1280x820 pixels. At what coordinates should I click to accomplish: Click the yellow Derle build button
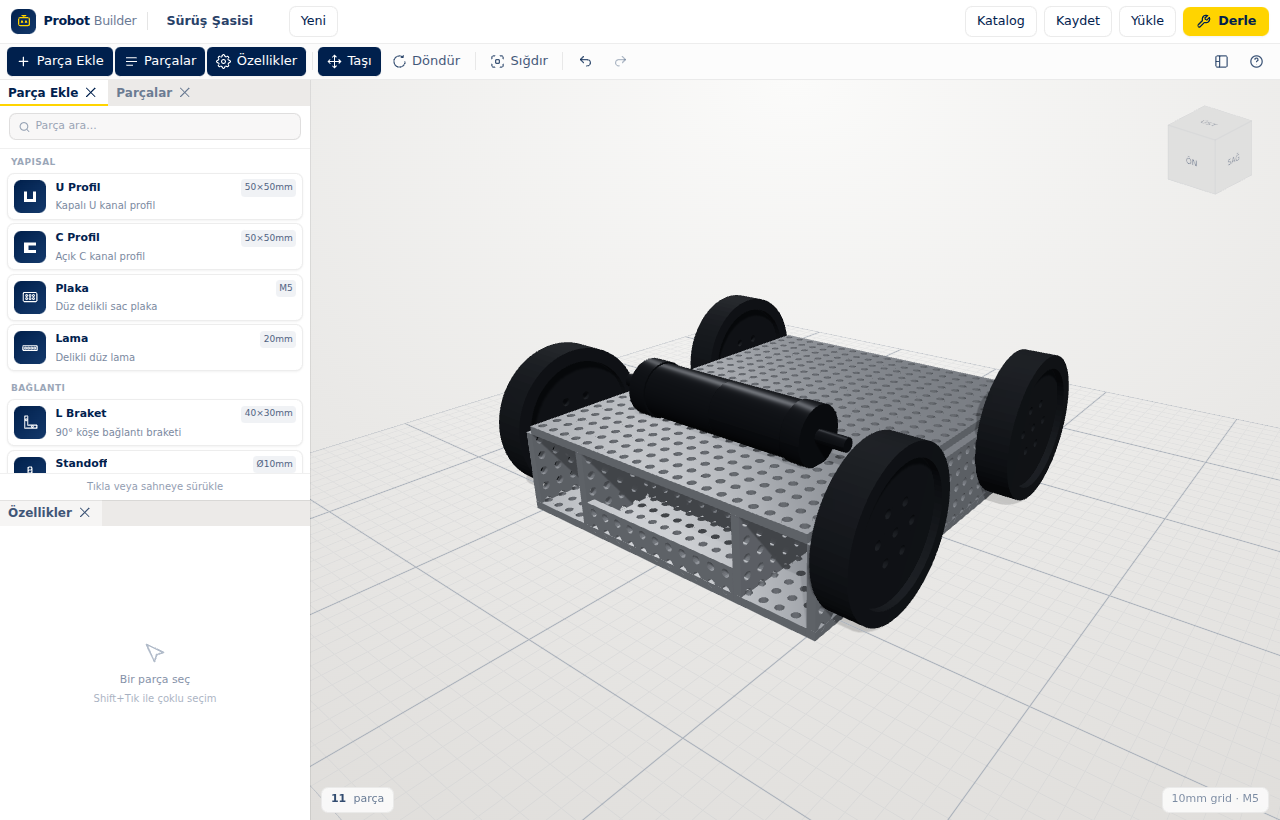tap(1225, 21)
